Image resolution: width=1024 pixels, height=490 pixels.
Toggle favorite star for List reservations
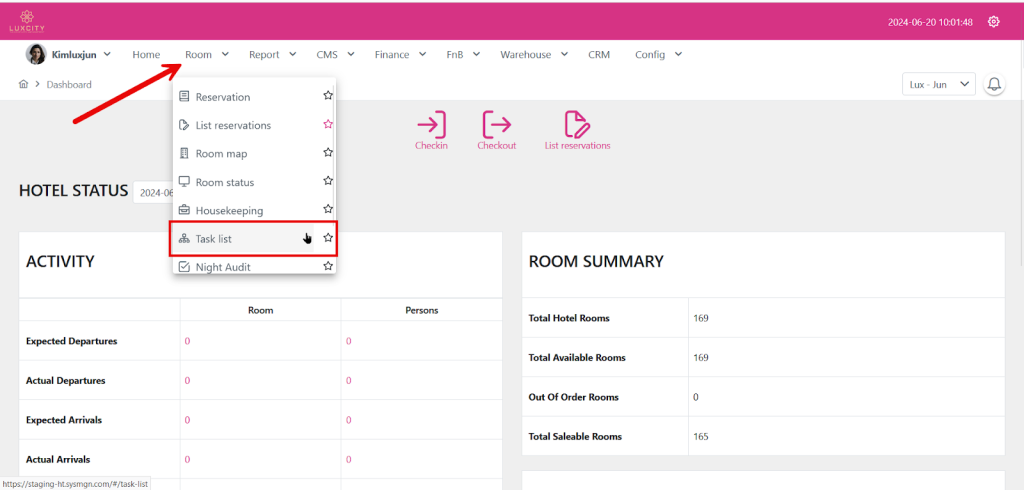327,125
